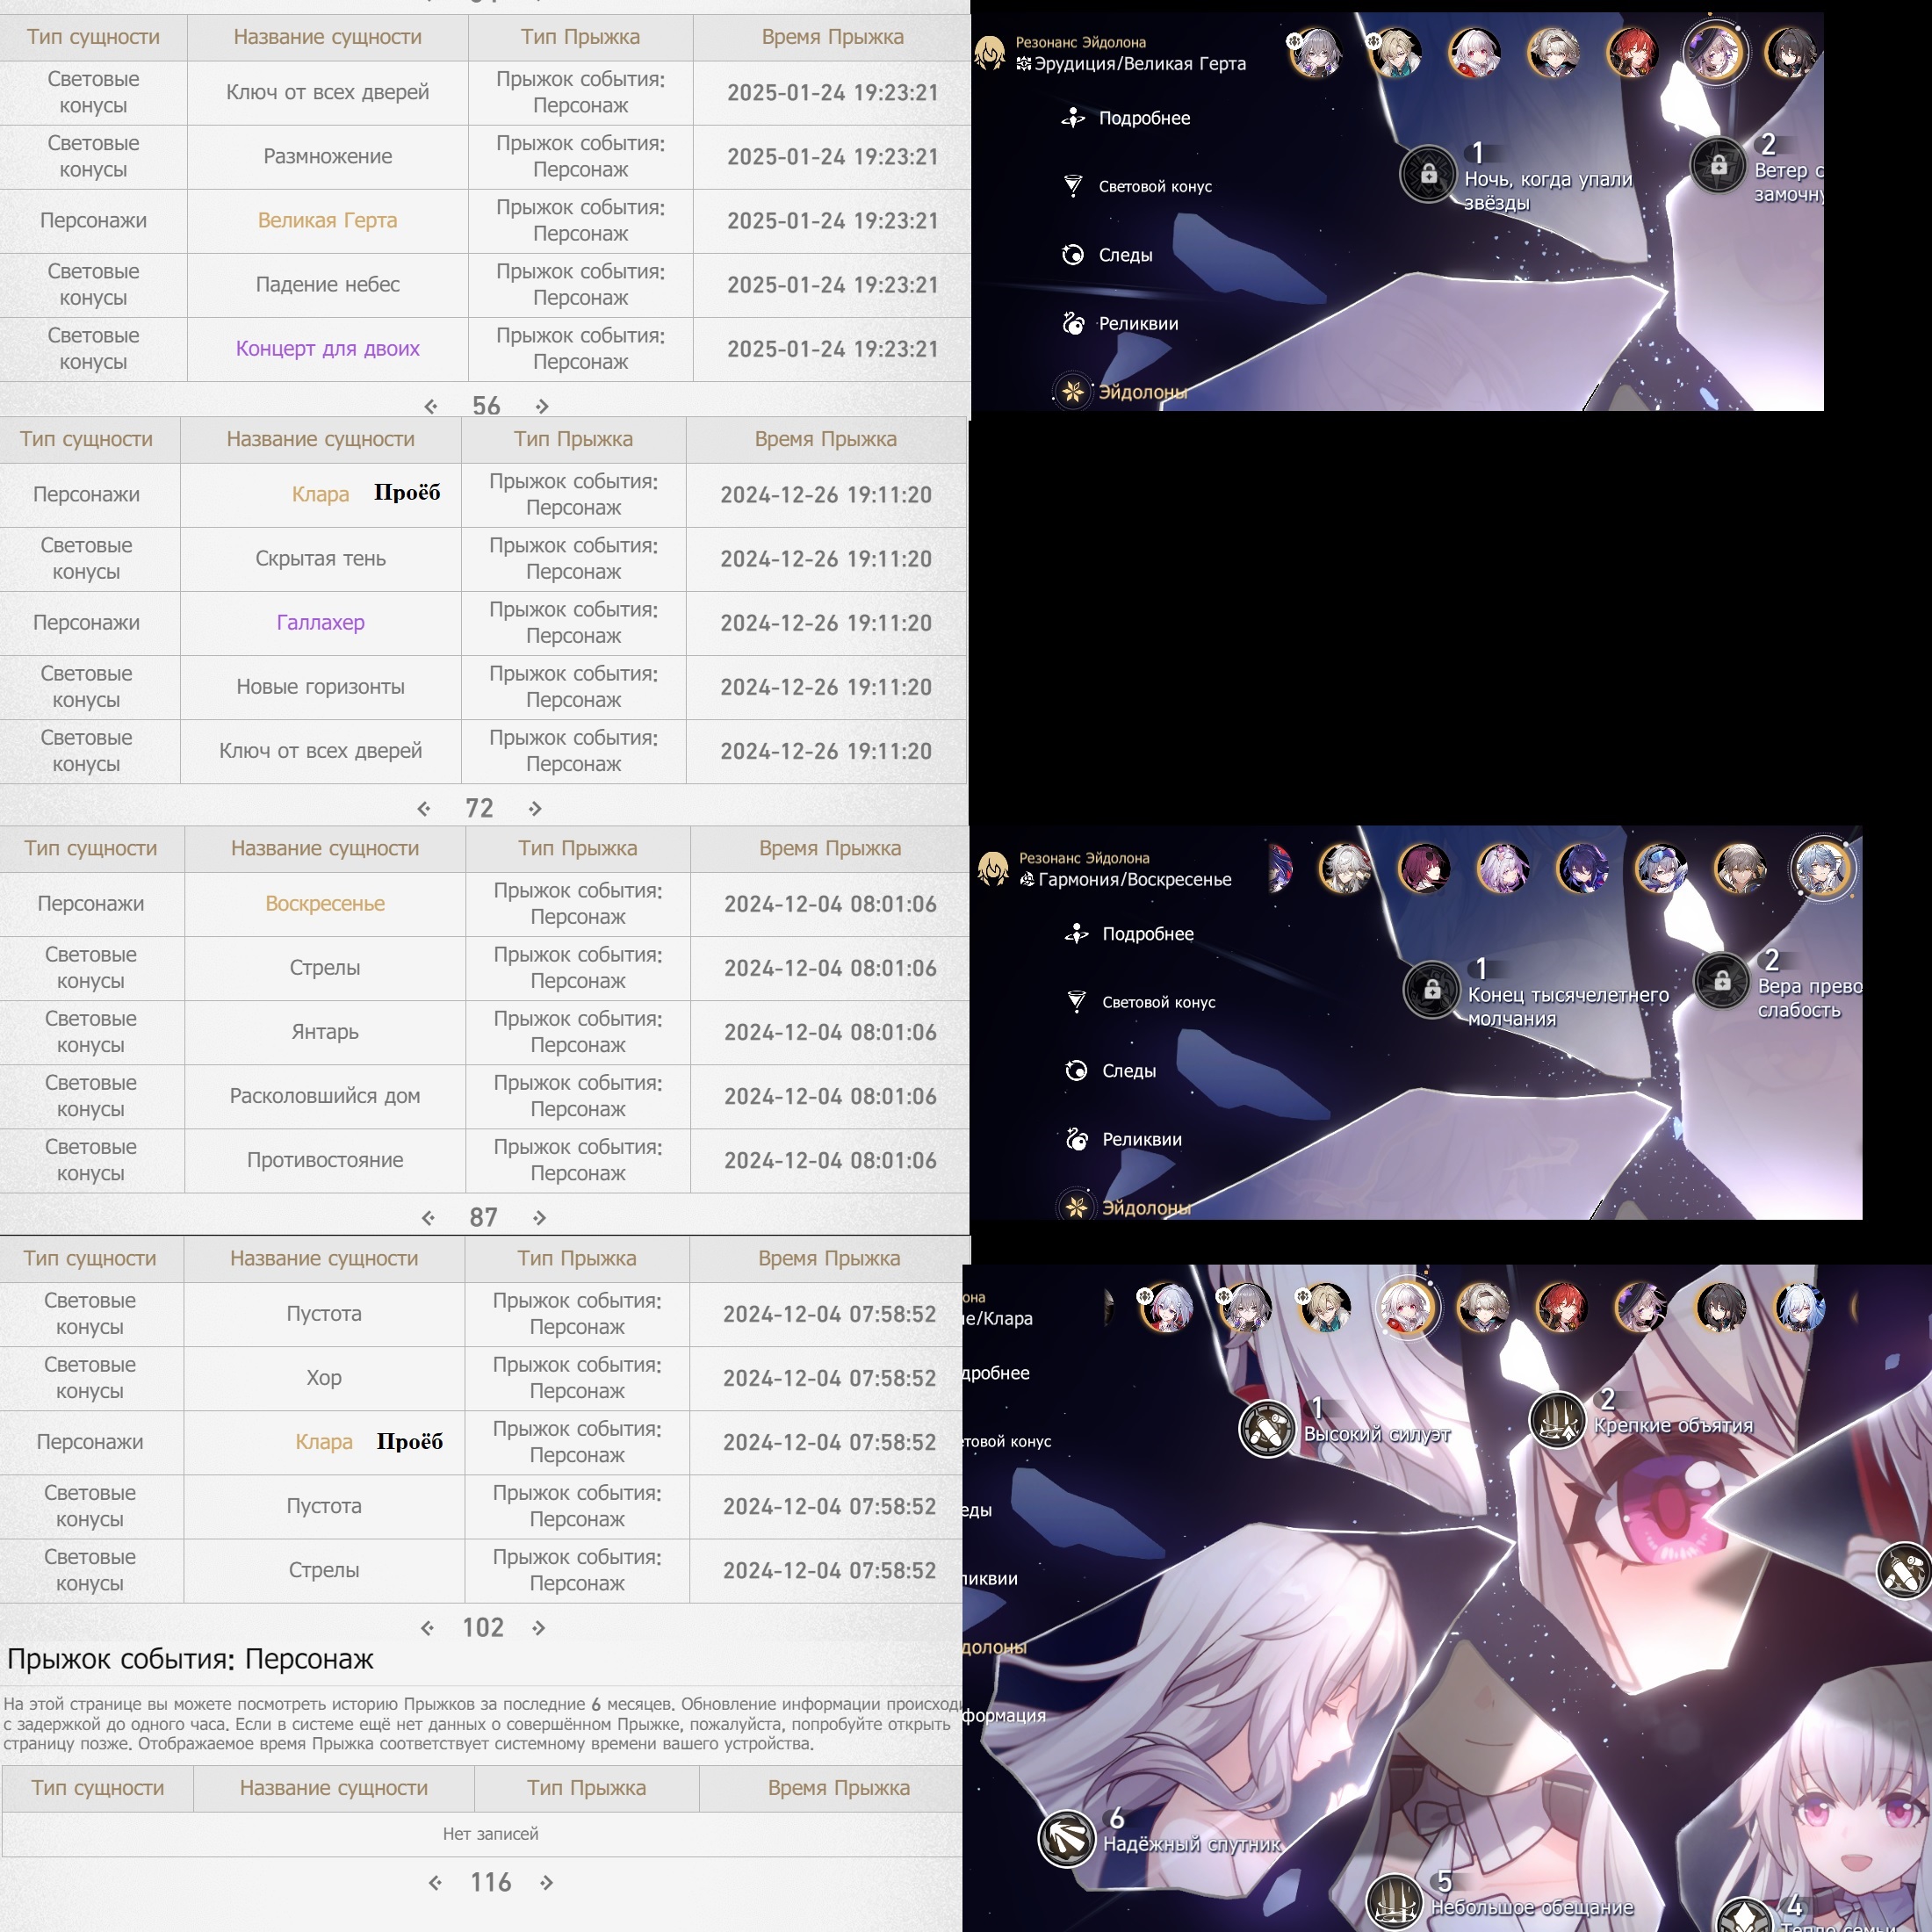Select Topaz avatar in Clara panel
This screenshot has height=1932, width=1932.
pos(1165,1307)
